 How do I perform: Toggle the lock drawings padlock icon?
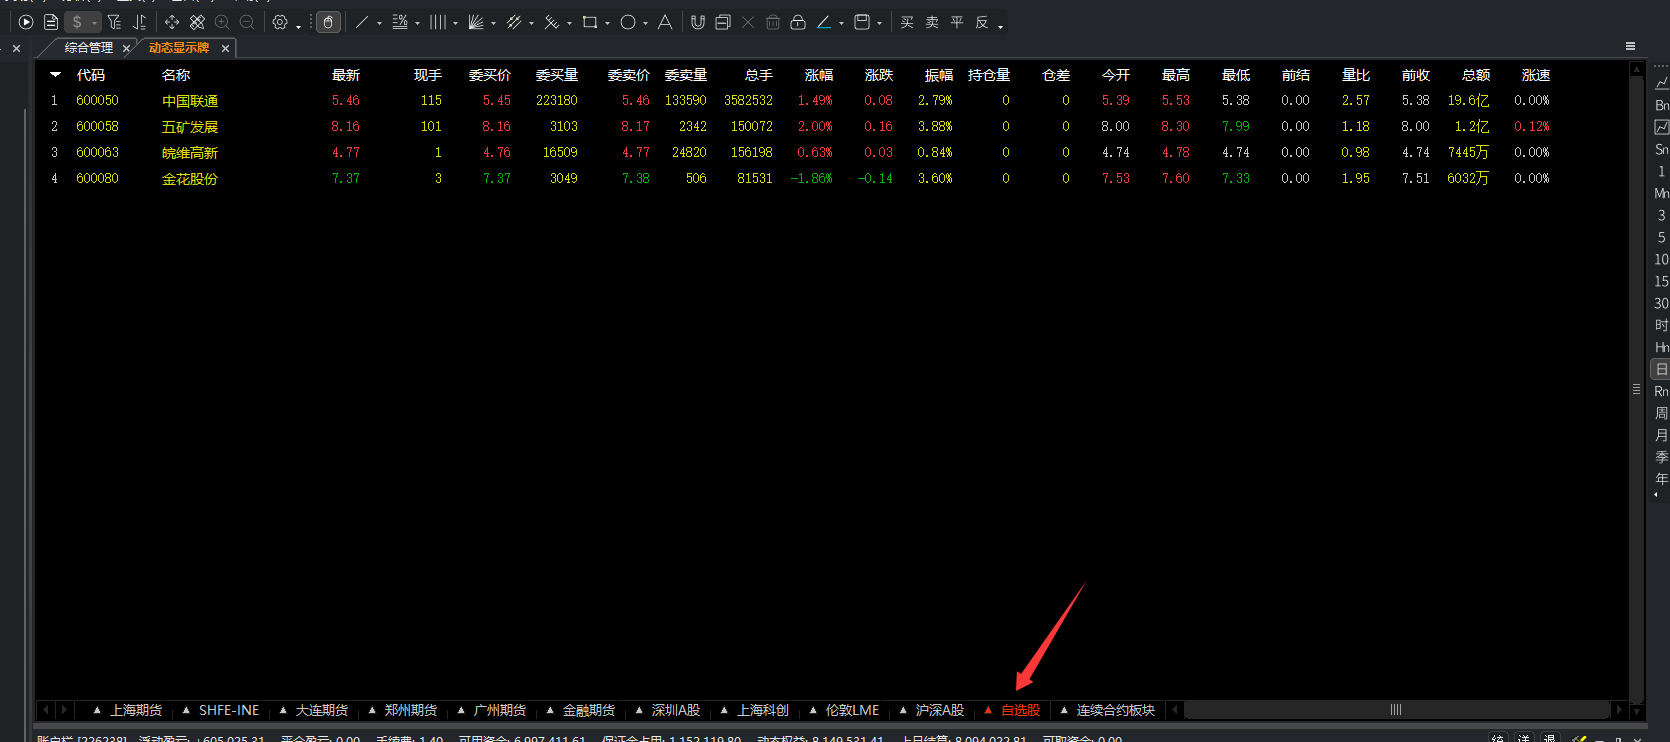tap(798, 22)
